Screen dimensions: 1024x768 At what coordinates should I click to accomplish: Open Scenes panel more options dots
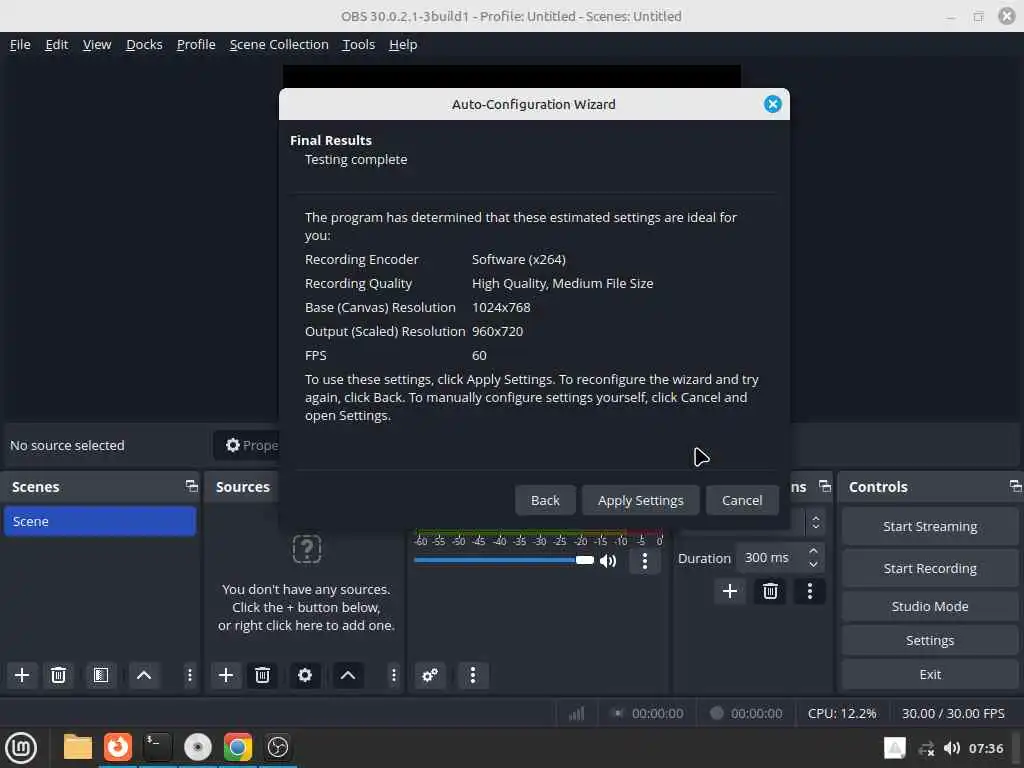tap(189, 675)
